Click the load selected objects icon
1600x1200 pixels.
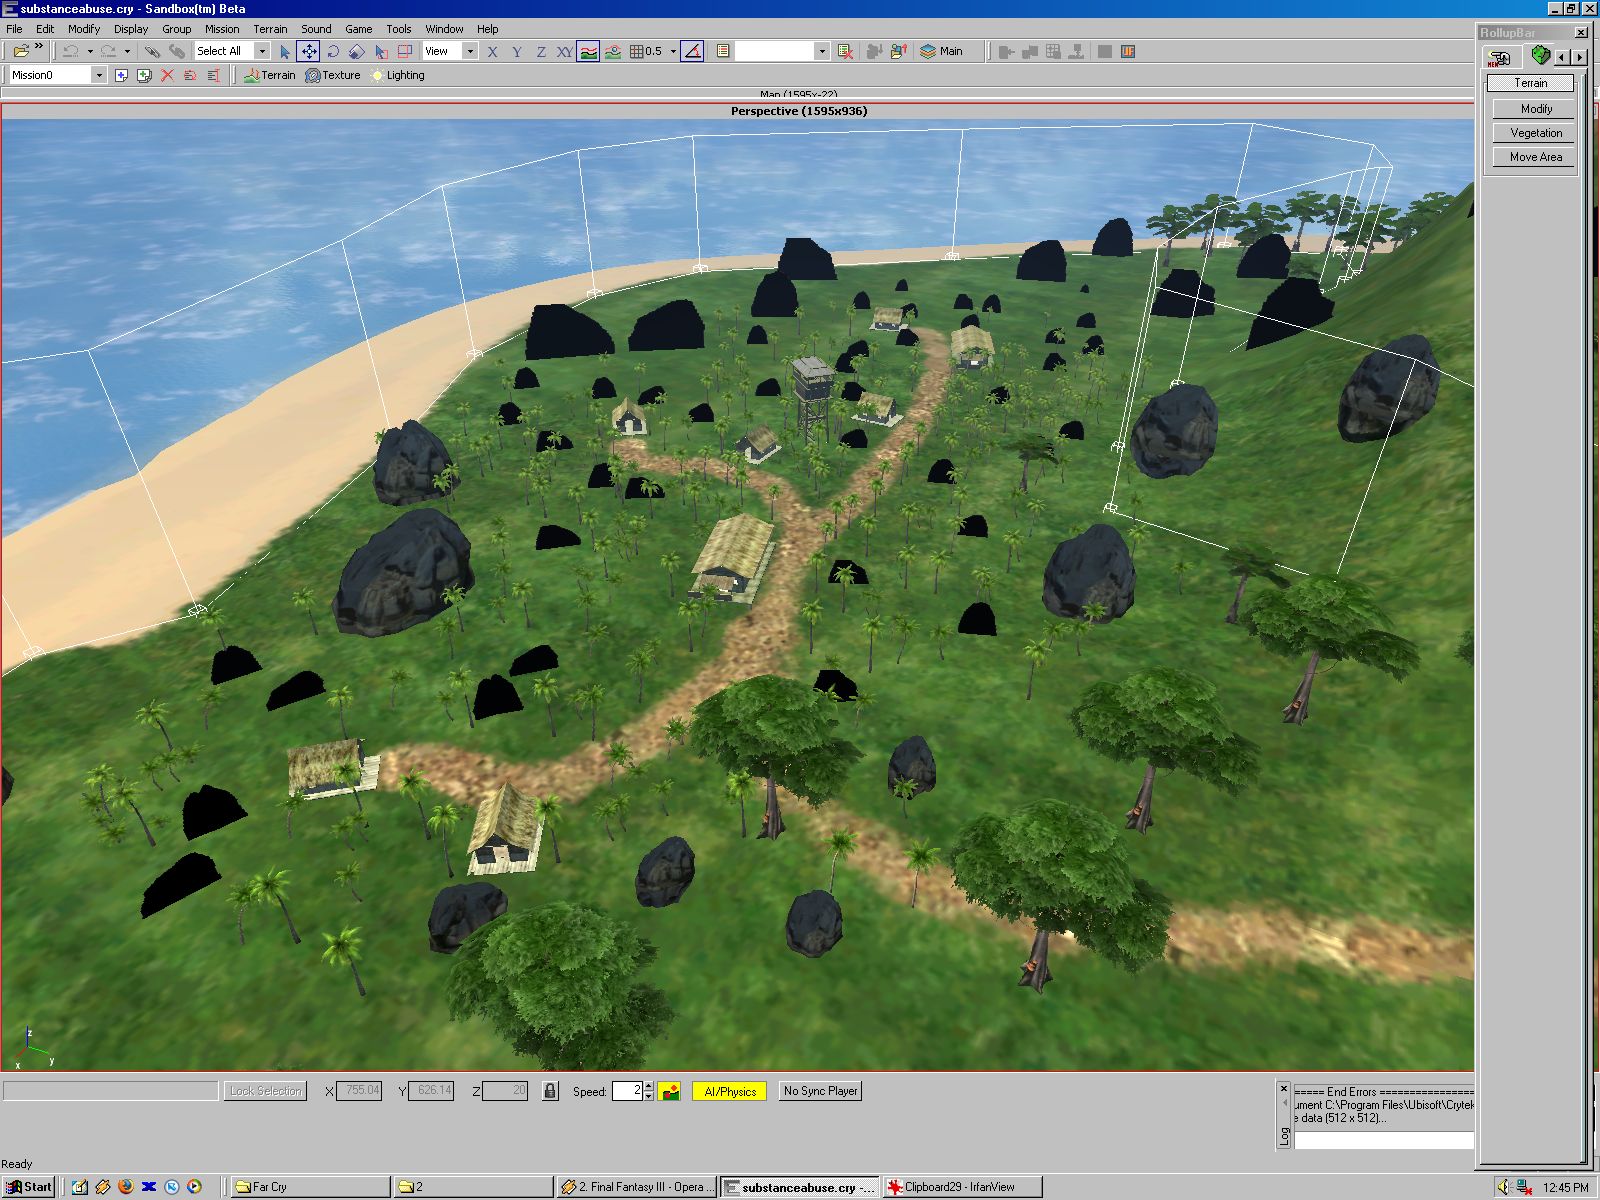[x=898, y=51]
